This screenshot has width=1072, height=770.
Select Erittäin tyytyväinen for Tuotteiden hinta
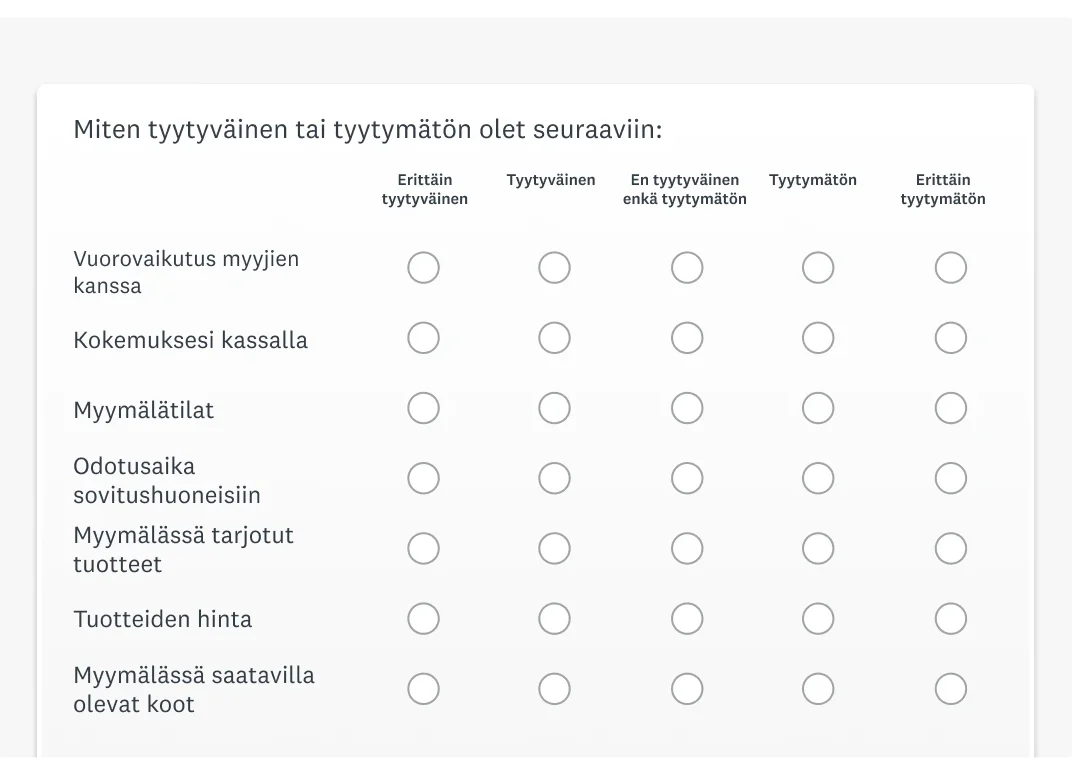[x=423, y=619]
